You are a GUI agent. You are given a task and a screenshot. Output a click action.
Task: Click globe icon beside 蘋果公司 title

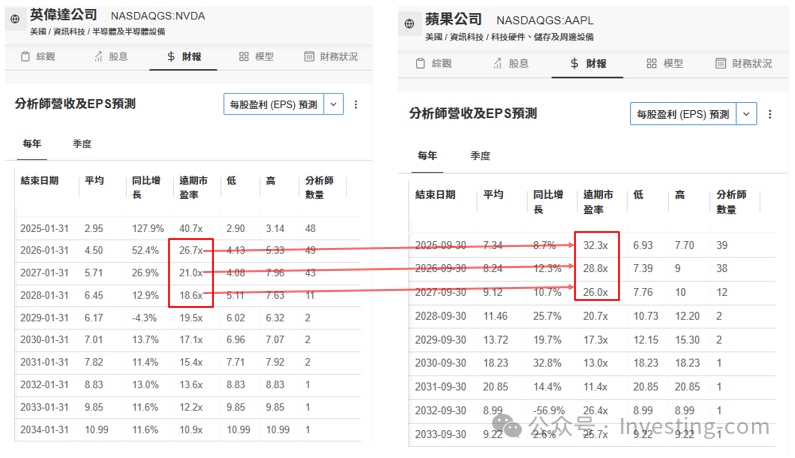click(x=409, y=23)
